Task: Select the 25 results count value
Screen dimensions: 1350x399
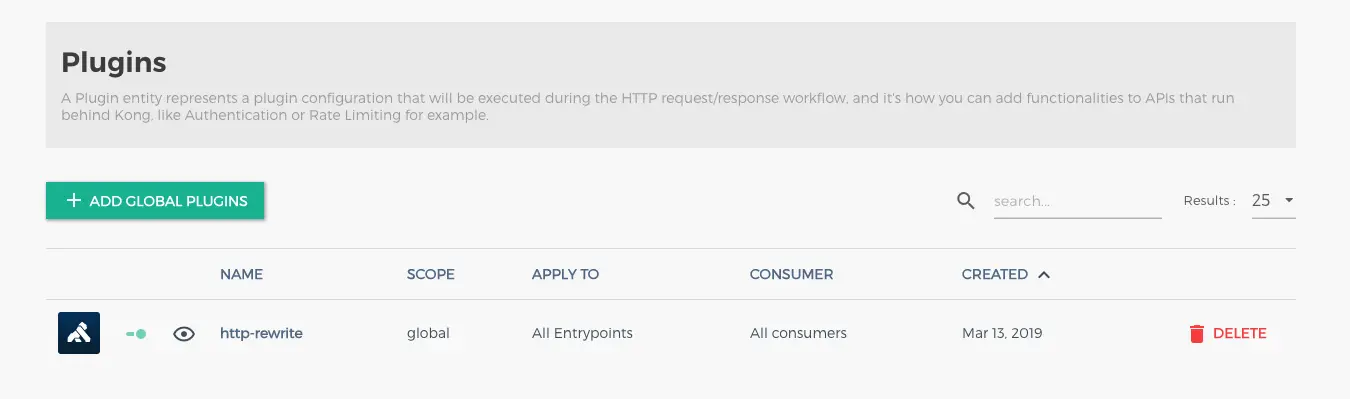Action: point(1261,200)
